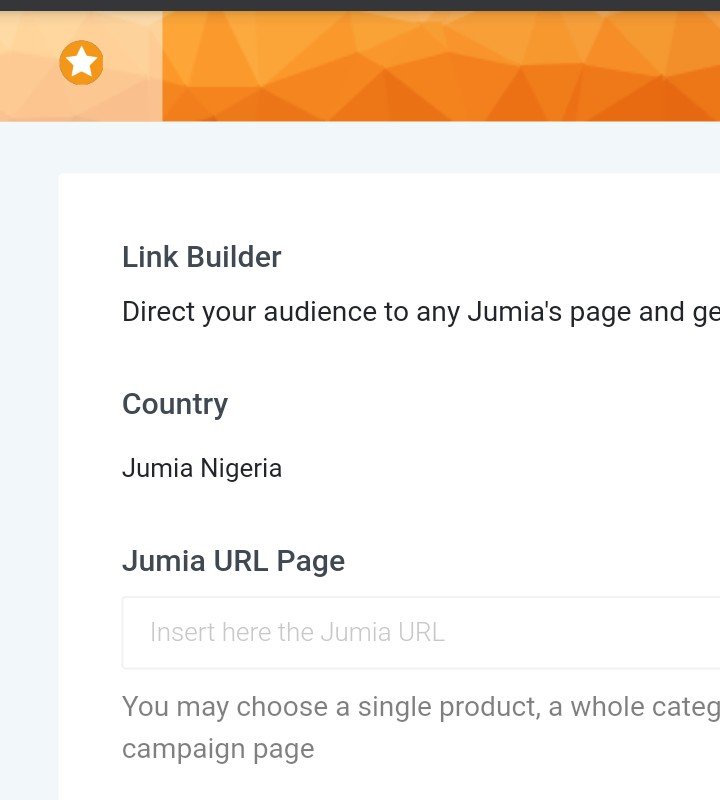Click the Jumia URL Page heading
720x800 pixels.
click(233, 561)
